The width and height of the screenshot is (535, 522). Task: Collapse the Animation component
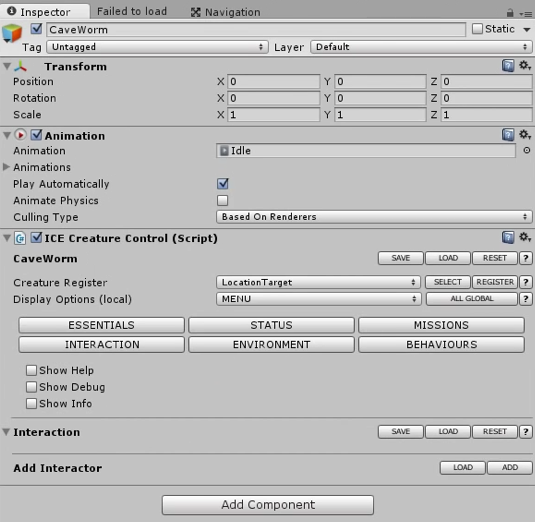7,135
